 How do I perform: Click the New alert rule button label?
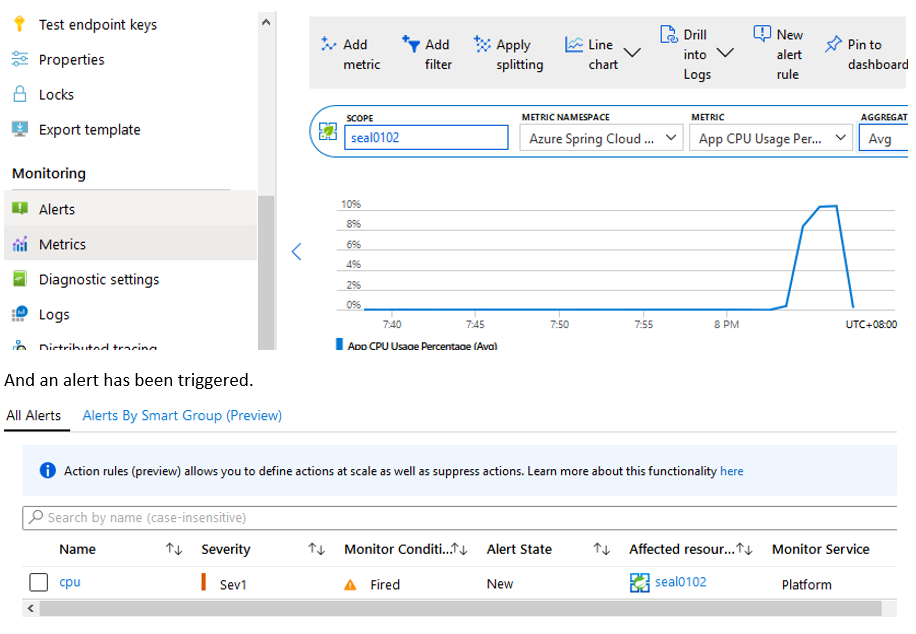coord(789,54)
